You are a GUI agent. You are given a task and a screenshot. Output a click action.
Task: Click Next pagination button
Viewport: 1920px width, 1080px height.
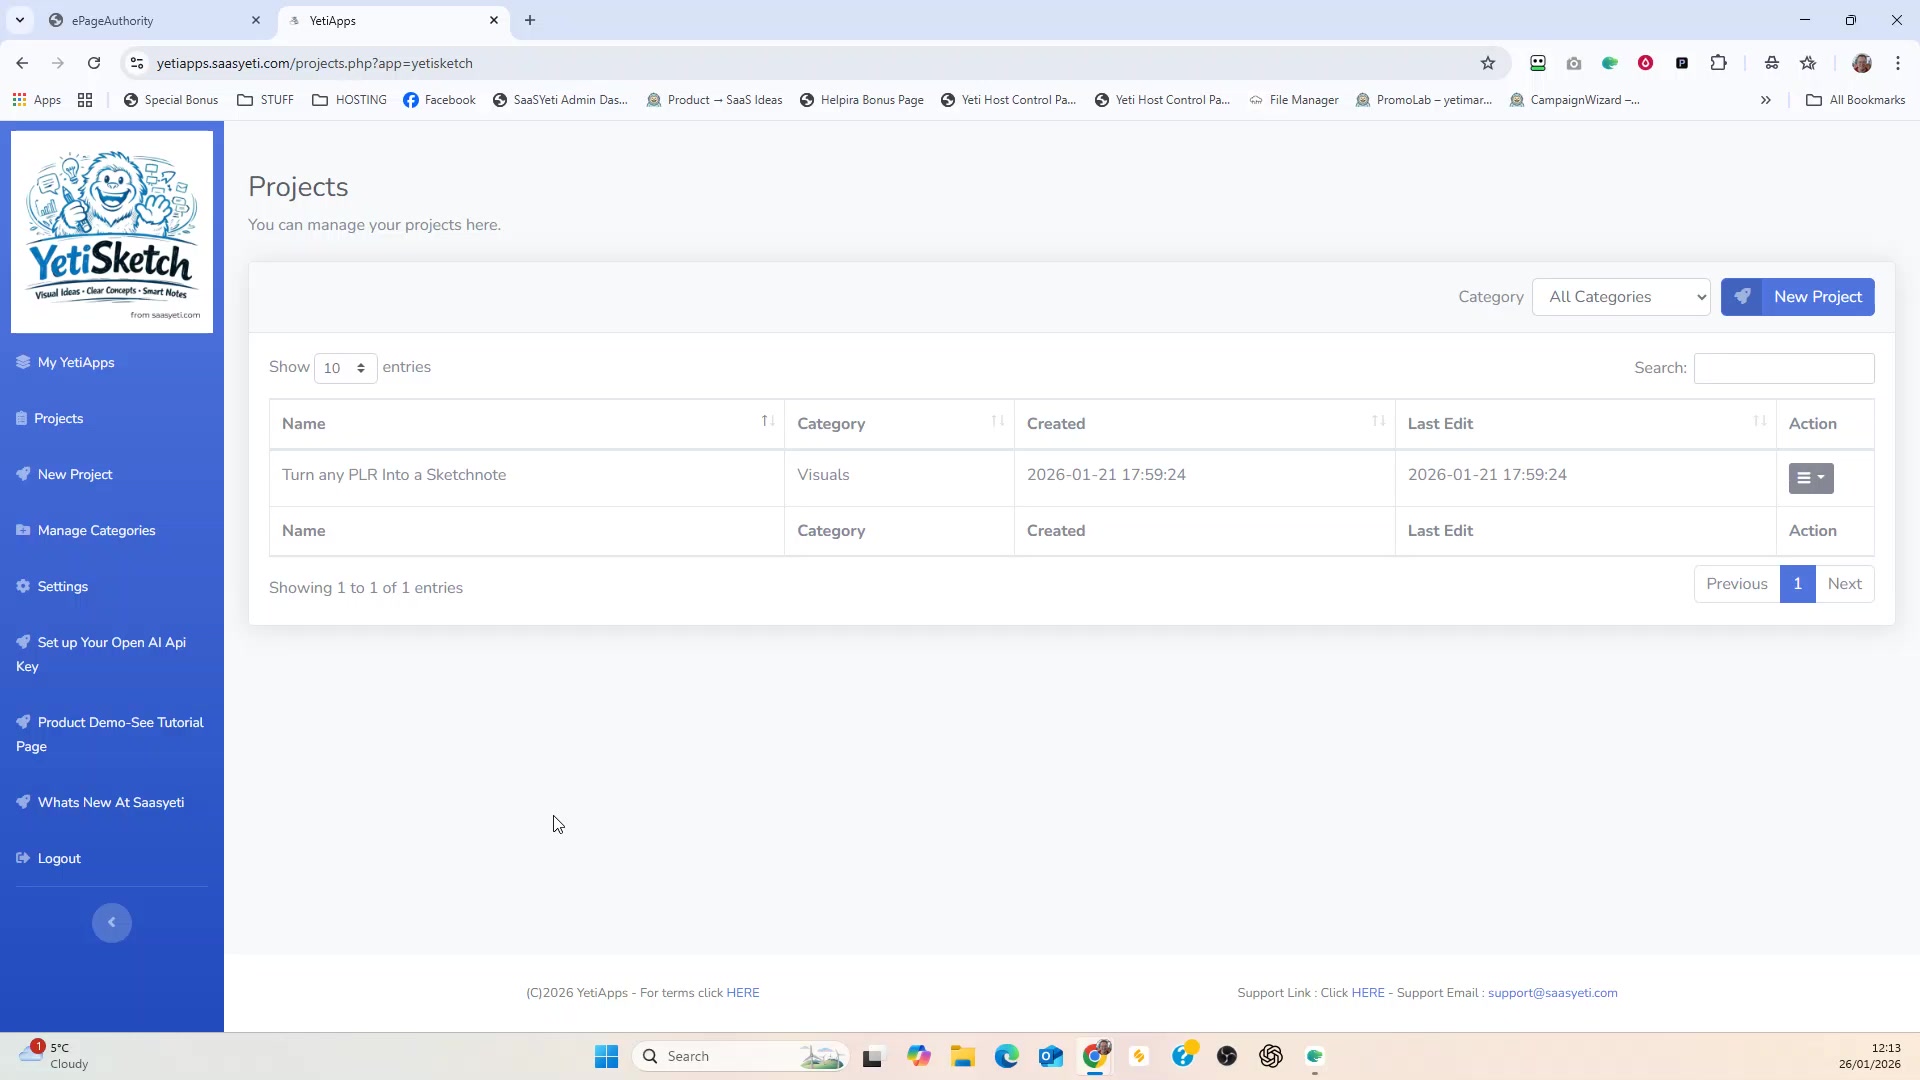pos(1845,584)
